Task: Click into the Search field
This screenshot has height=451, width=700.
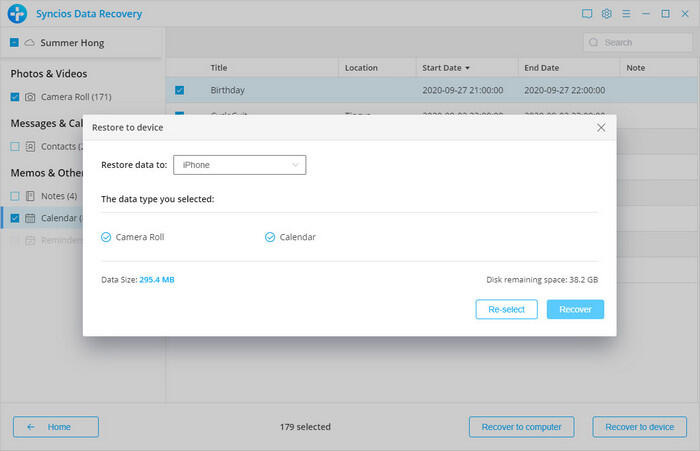Action: pos(640,43)
